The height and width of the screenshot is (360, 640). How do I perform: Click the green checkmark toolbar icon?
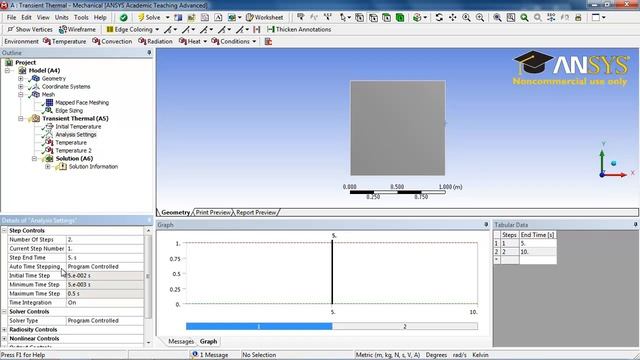[123, 18]
